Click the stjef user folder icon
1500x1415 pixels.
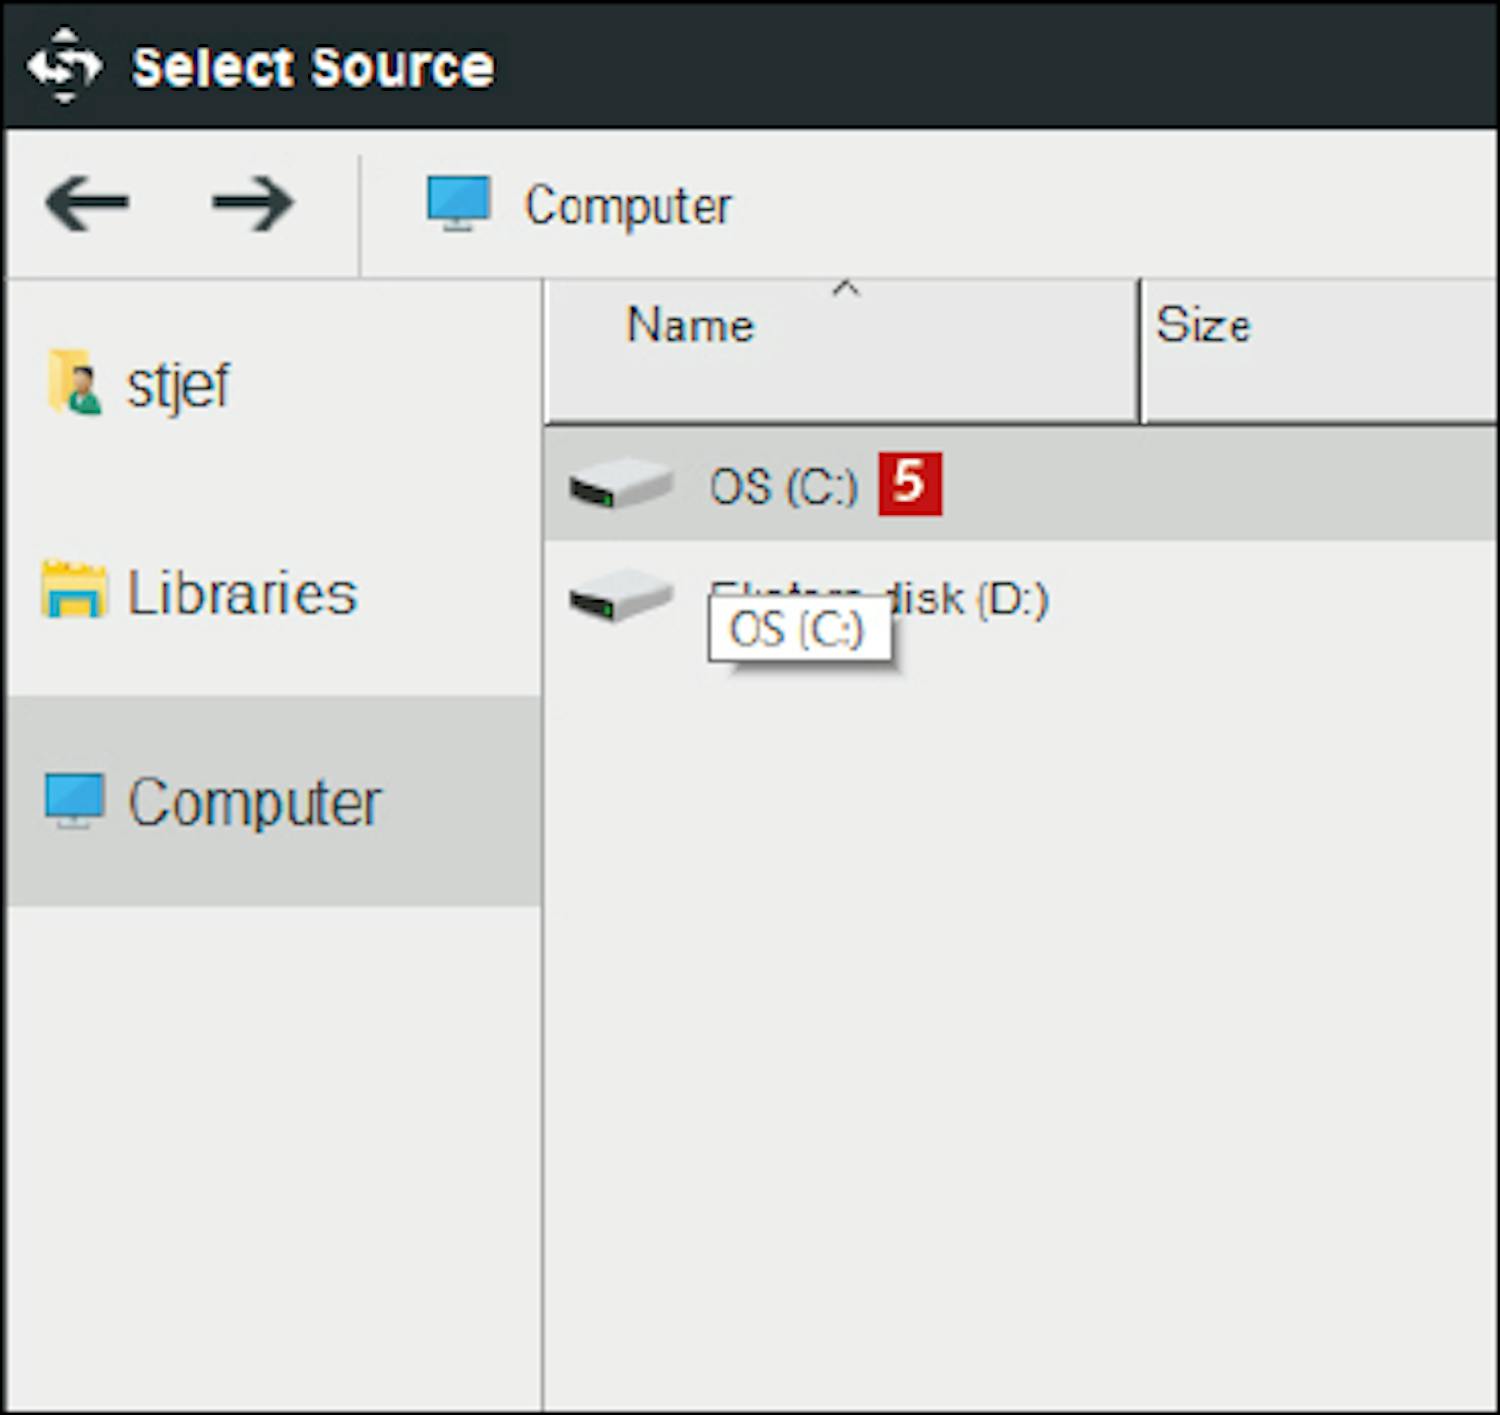point(74,383)
